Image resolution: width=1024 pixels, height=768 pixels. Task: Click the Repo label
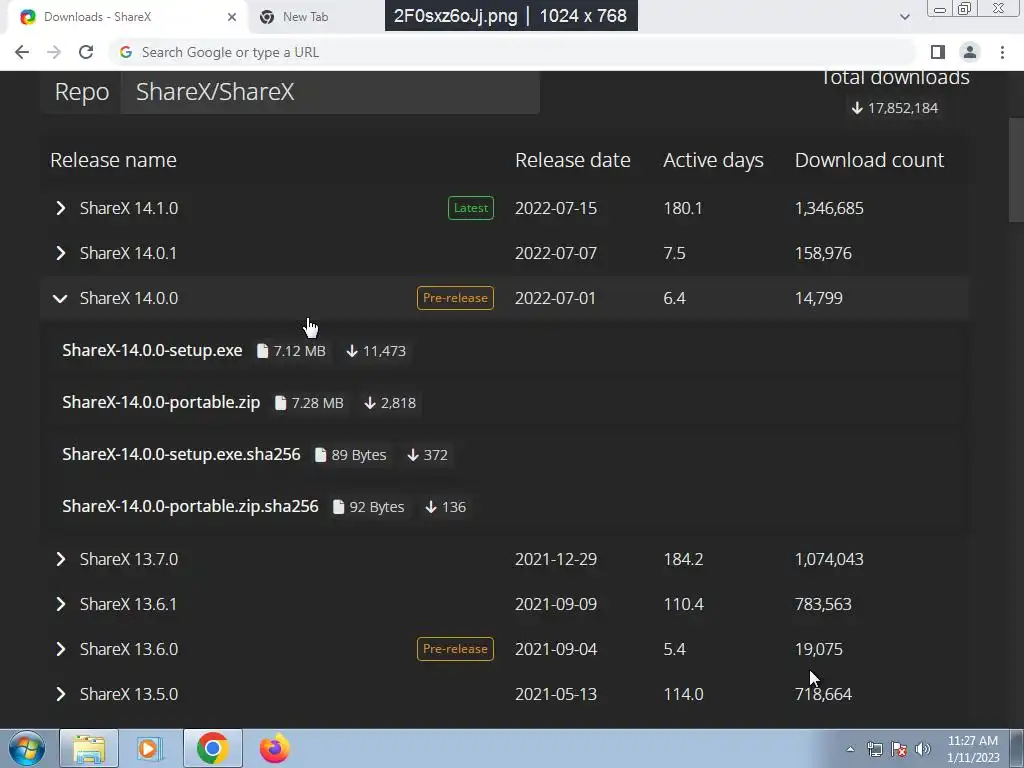point(82,92)
